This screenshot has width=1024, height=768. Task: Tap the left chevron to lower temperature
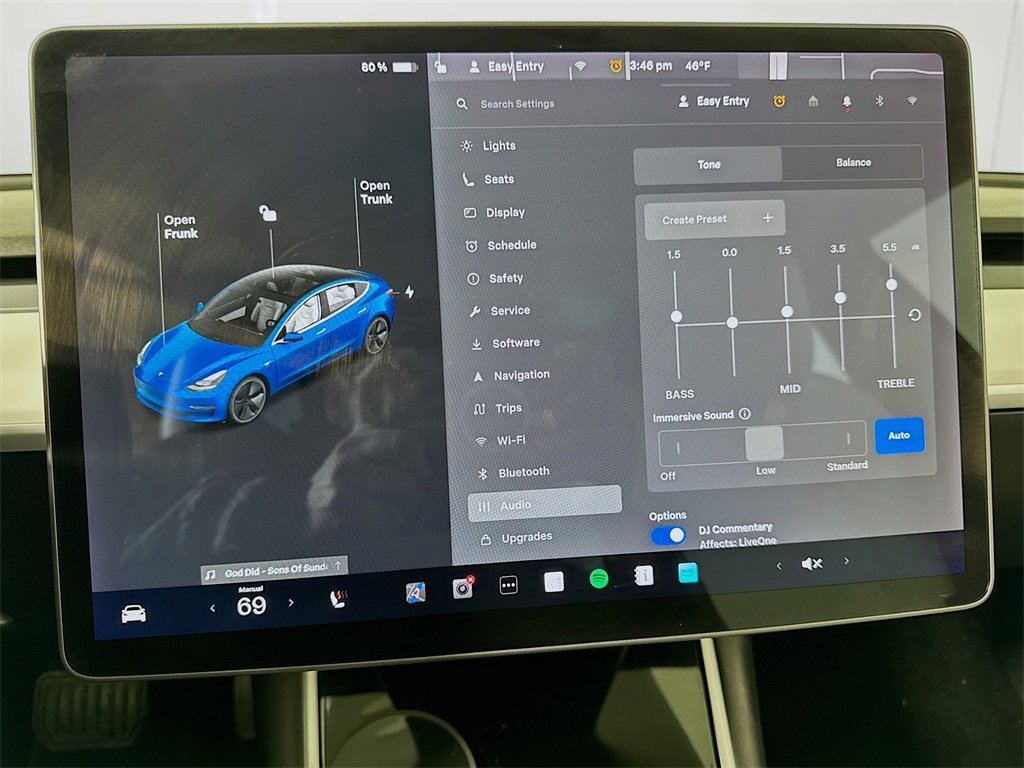click(211, 604)
